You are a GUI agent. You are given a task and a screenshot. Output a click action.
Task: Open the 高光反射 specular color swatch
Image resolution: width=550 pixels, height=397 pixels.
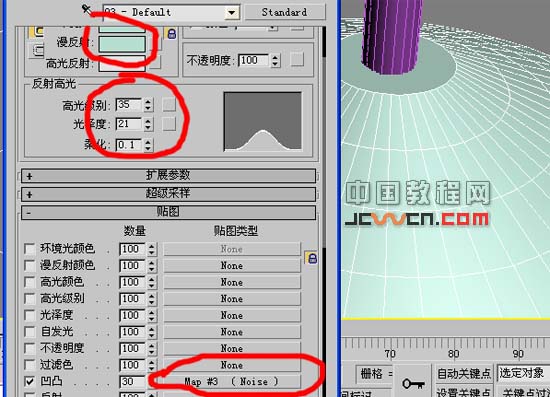coord(122,64)
